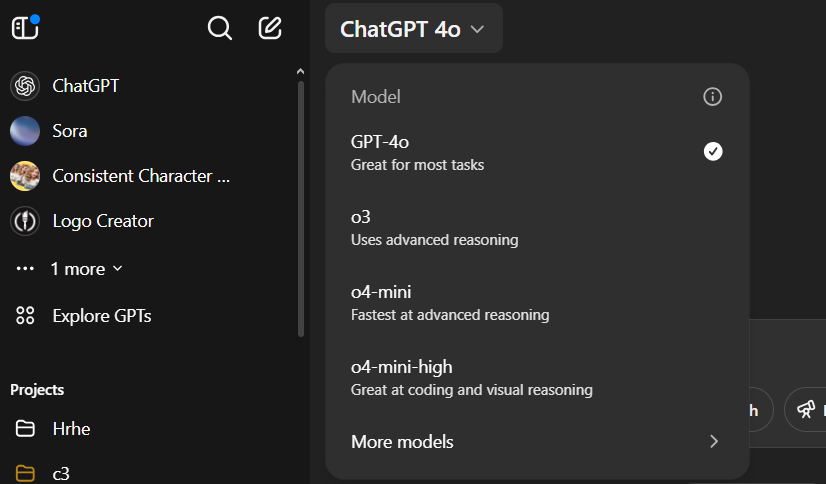Select the o4-mini model
Viewport: 826px width, 484px height.
[x=537, y=303]
